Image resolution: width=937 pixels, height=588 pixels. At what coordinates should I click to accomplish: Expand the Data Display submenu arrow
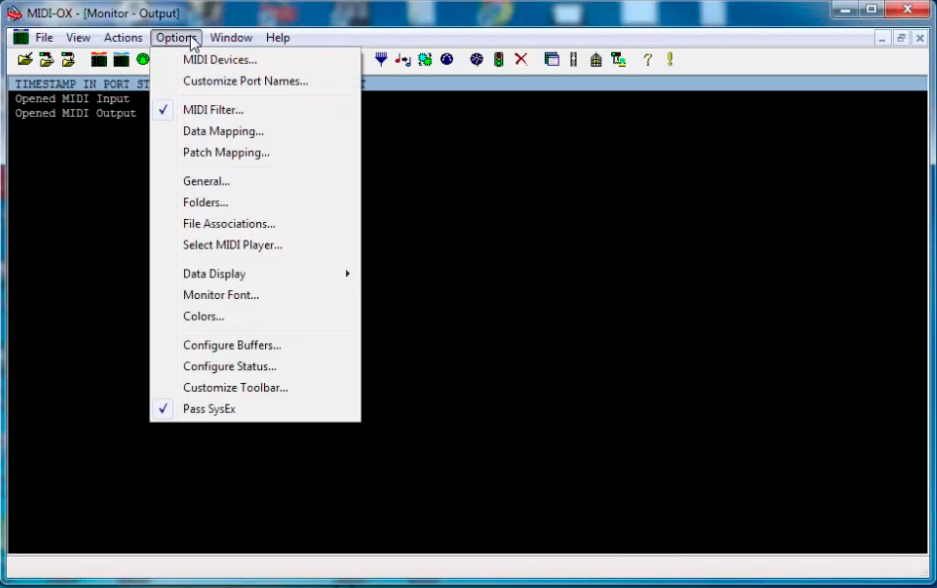(347, 274)
